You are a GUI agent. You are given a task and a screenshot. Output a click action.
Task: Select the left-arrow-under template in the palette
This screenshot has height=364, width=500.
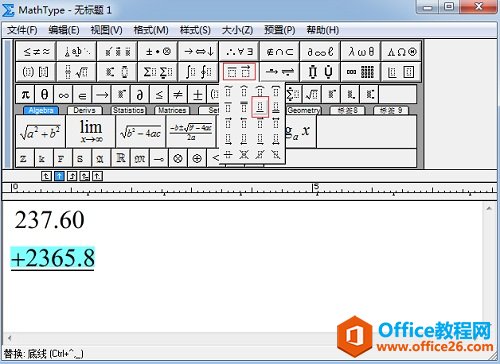tap(244, 139)
